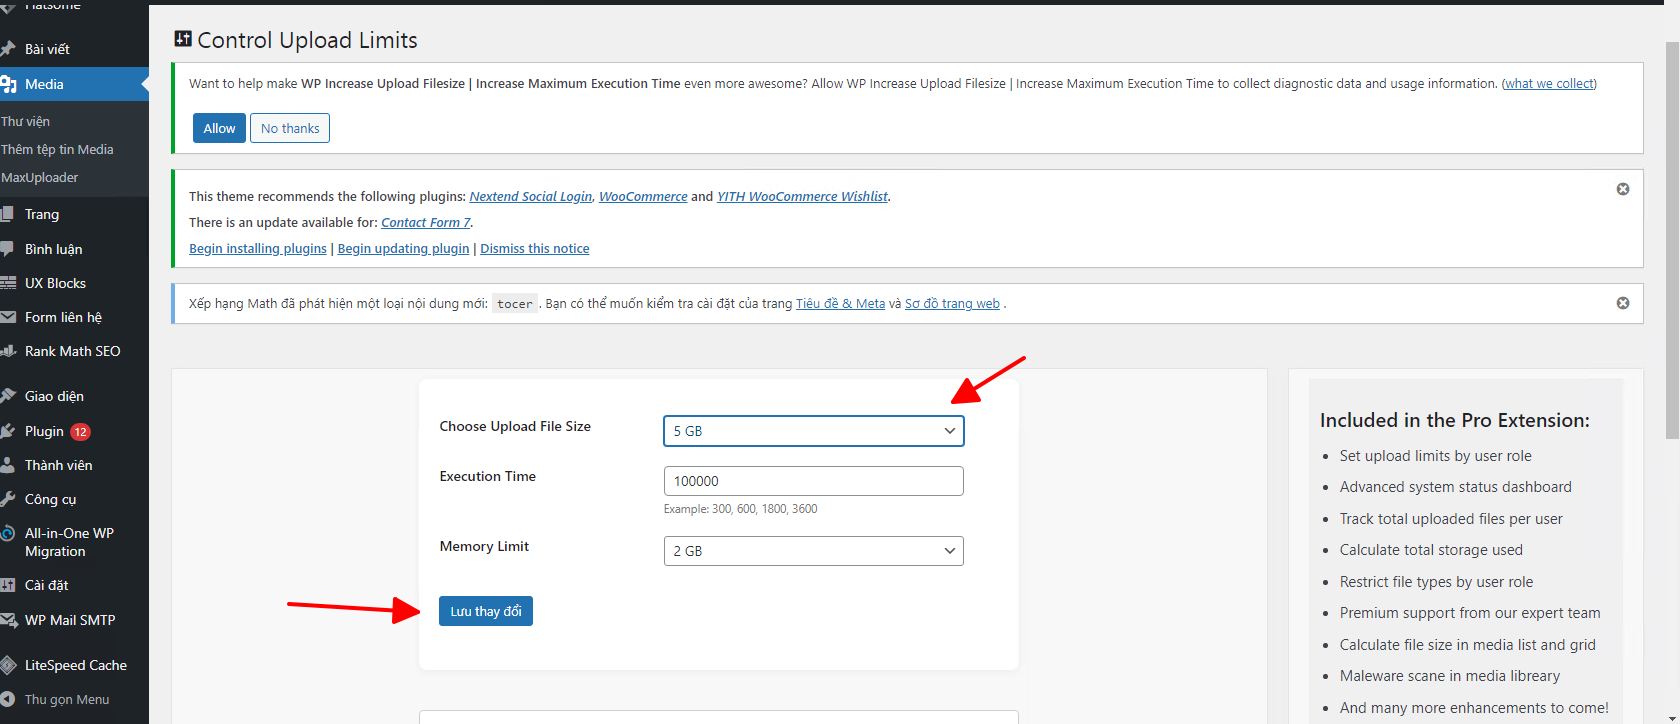Viewport: 1680px width, 724px height.
Task: Click the Allow button
Action: click(x=219, y=128)
